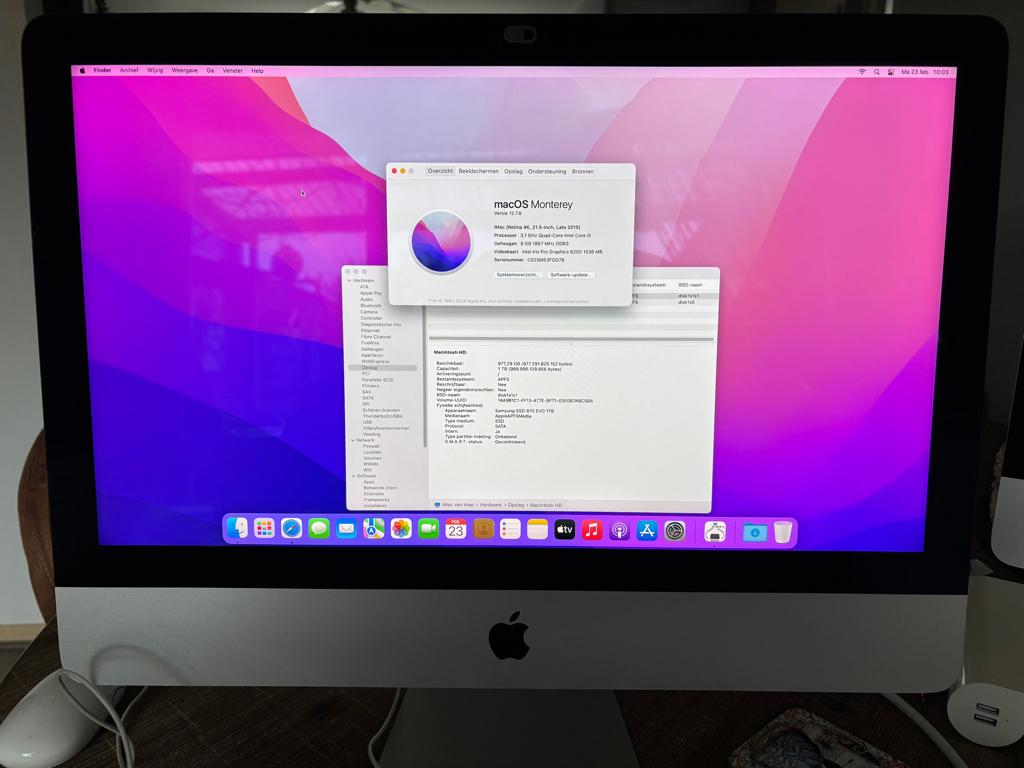1024x768 pixels.
Task: Collapse the Hardware section
Action: [x=350, y=281]
